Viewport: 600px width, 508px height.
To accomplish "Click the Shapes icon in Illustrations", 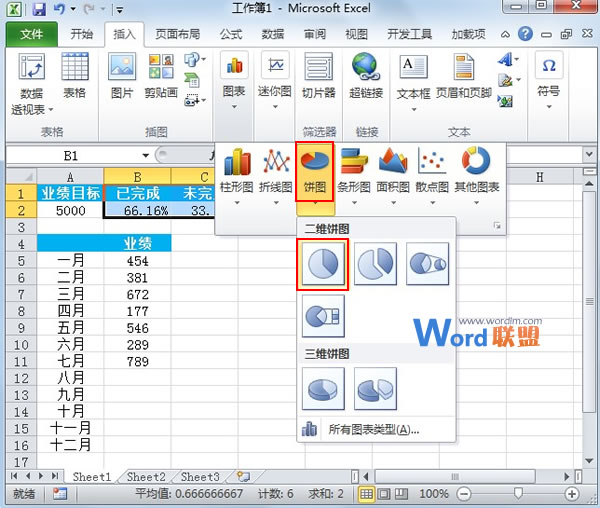I will (x=192, y=59).
